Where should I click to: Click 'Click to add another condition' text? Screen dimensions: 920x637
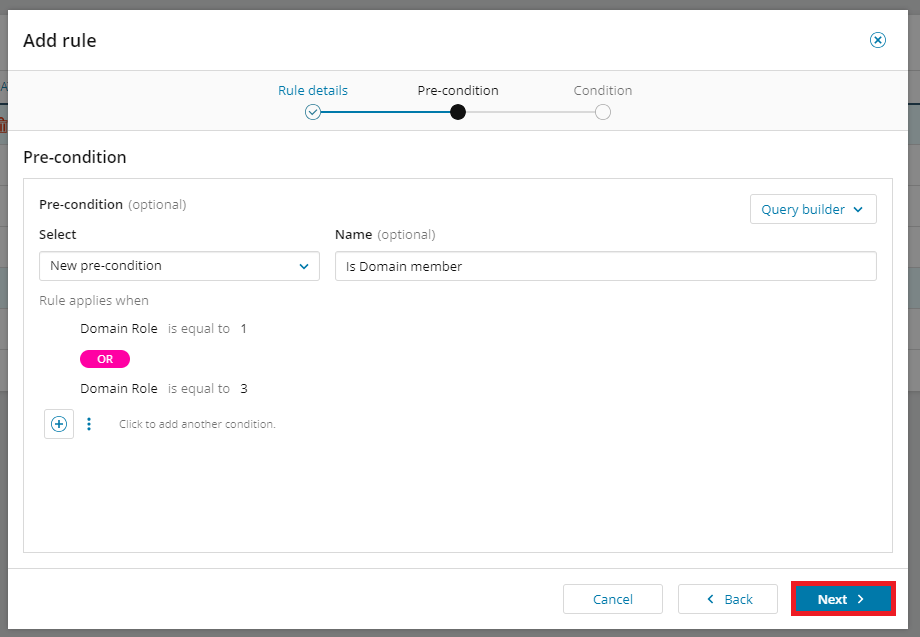197,423
